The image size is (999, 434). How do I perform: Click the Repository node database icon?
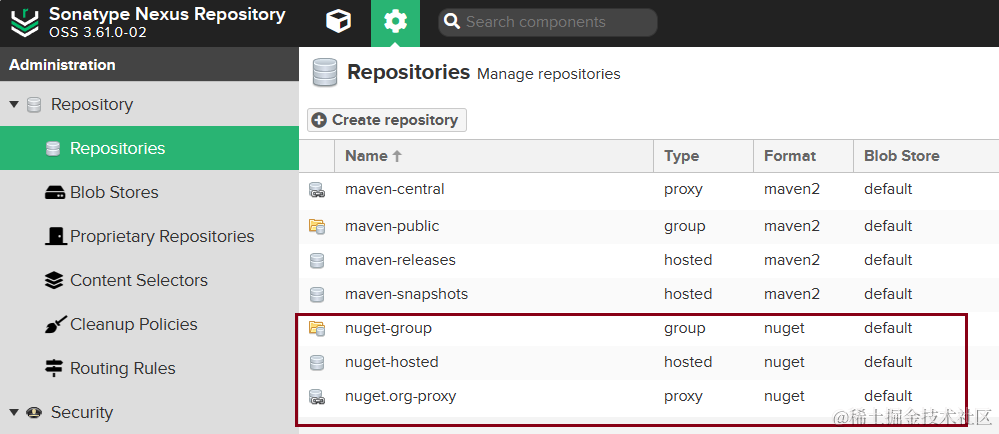tap(34, 105)
